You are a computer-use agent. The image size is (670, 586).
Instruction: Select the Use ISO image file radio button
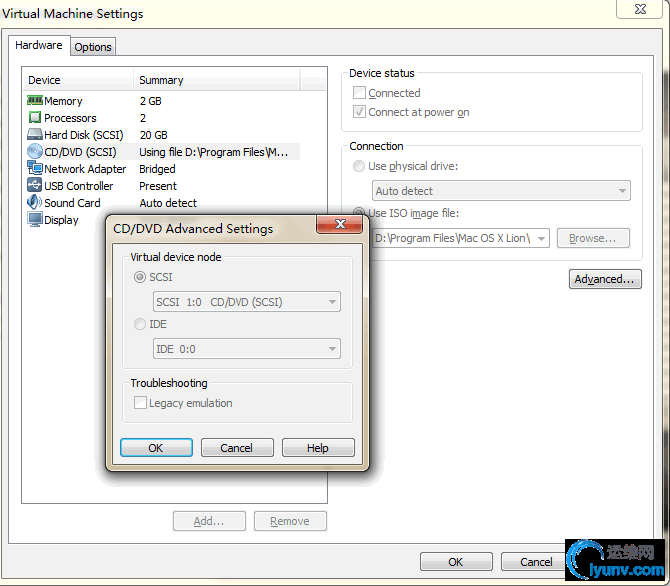pos(359,212)
